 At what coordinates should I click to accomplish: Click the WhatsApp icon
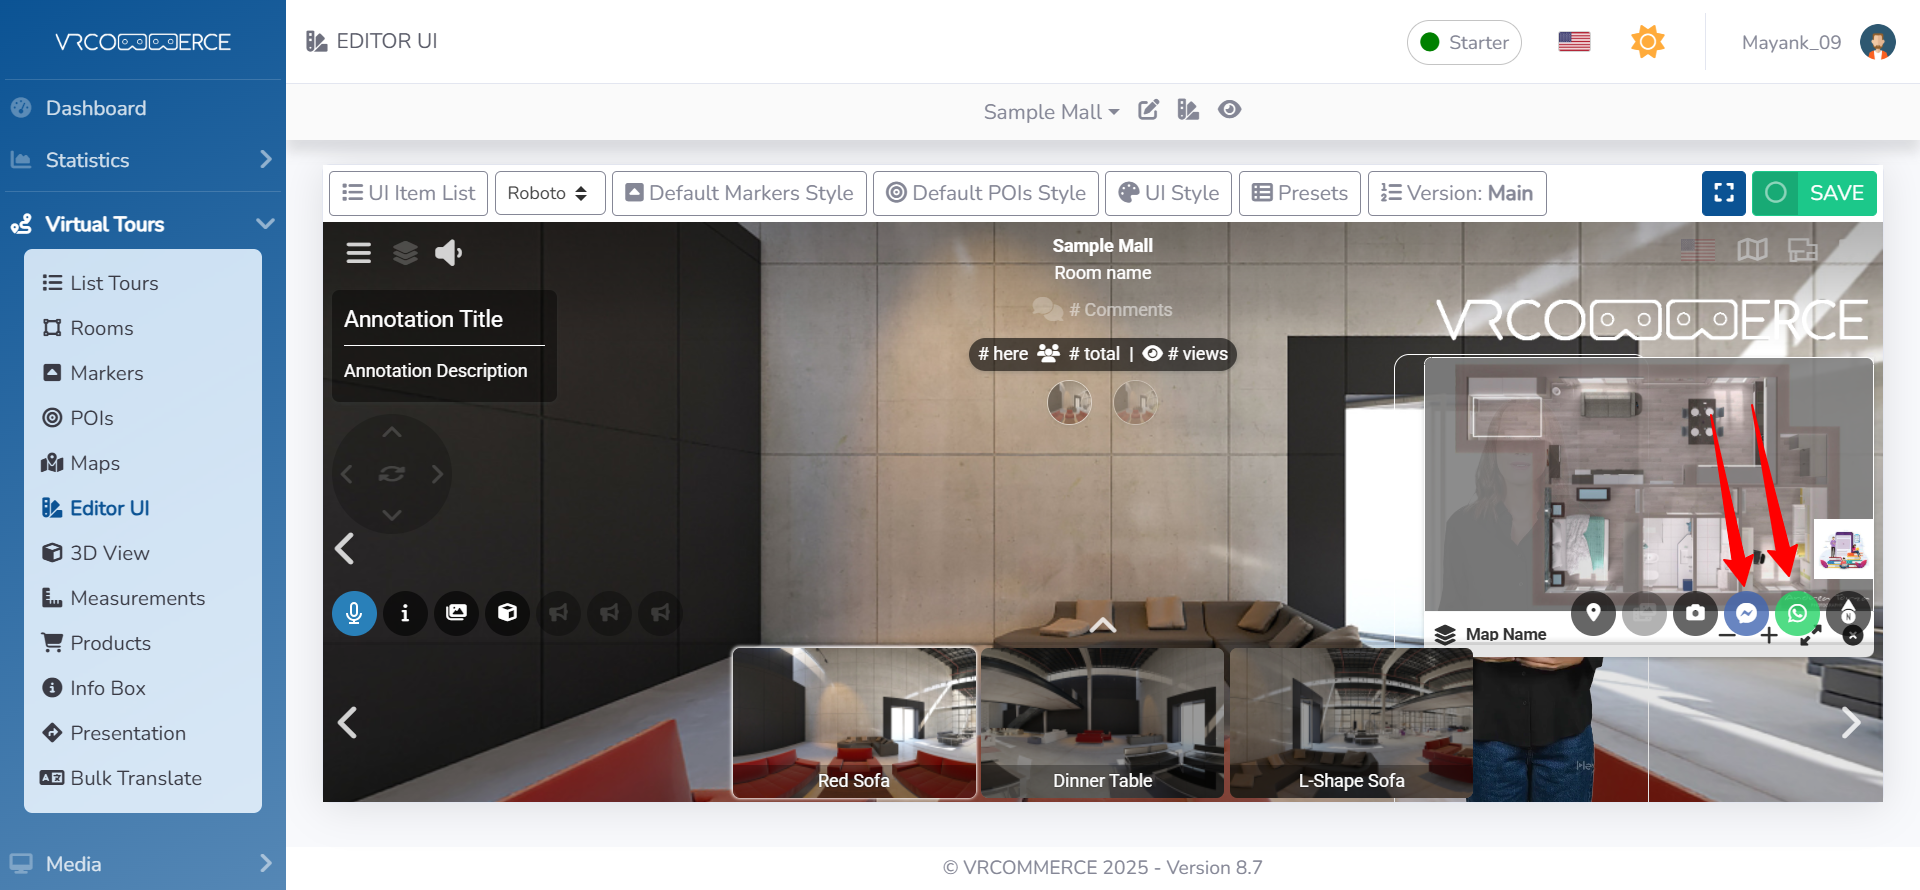[1797, 613]
